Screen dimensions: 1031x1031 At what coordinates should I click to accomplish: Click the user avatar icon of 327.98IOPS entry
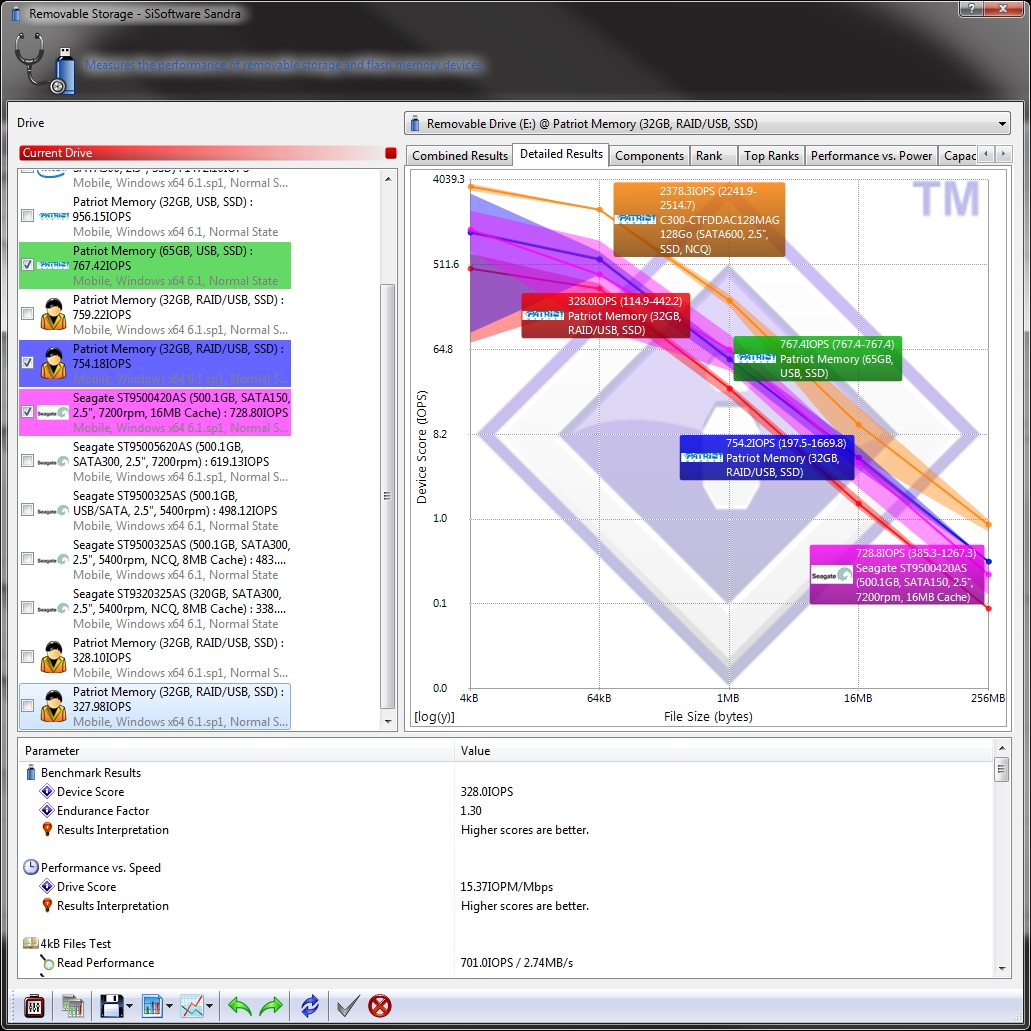[53, 706]
